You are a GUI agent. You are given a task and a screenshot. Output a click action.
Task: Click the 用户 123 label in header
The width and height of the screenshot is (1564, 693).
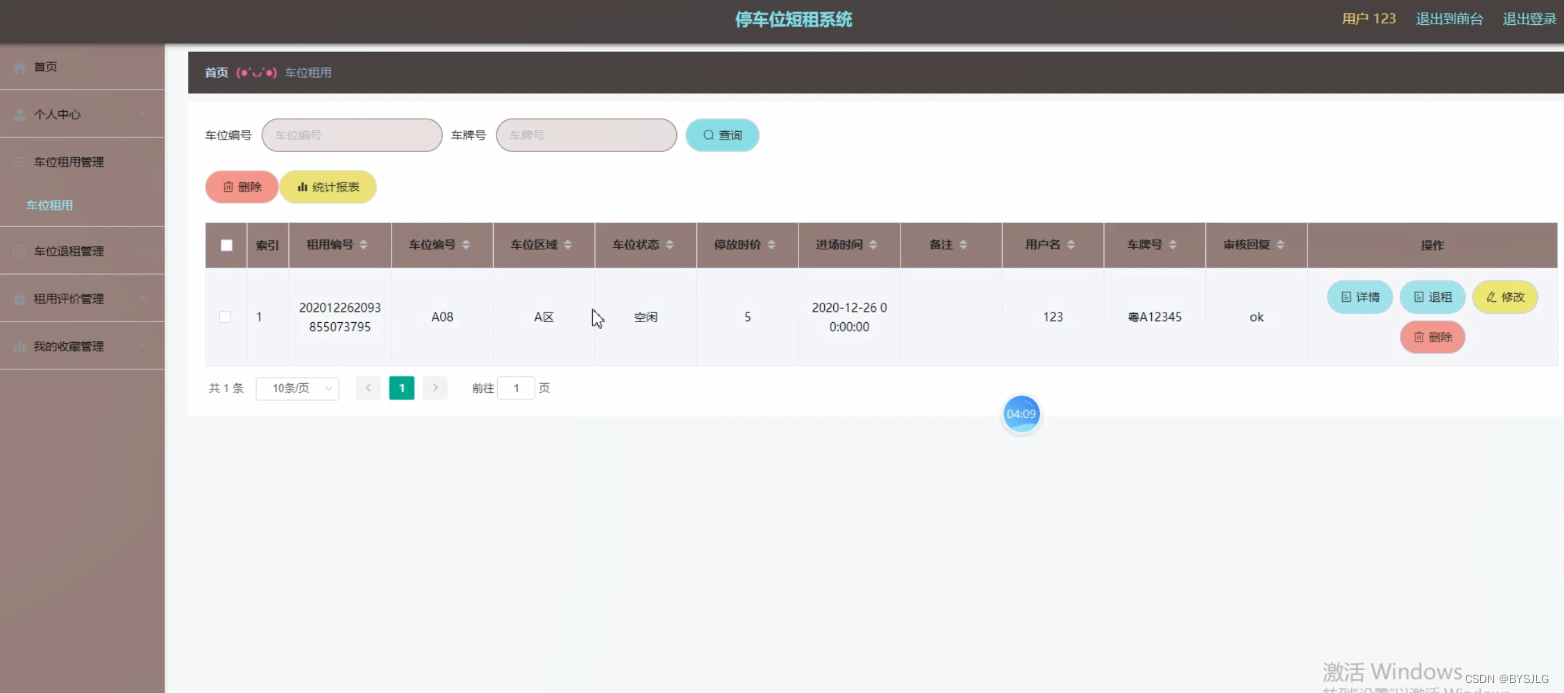pos(1369,19)
